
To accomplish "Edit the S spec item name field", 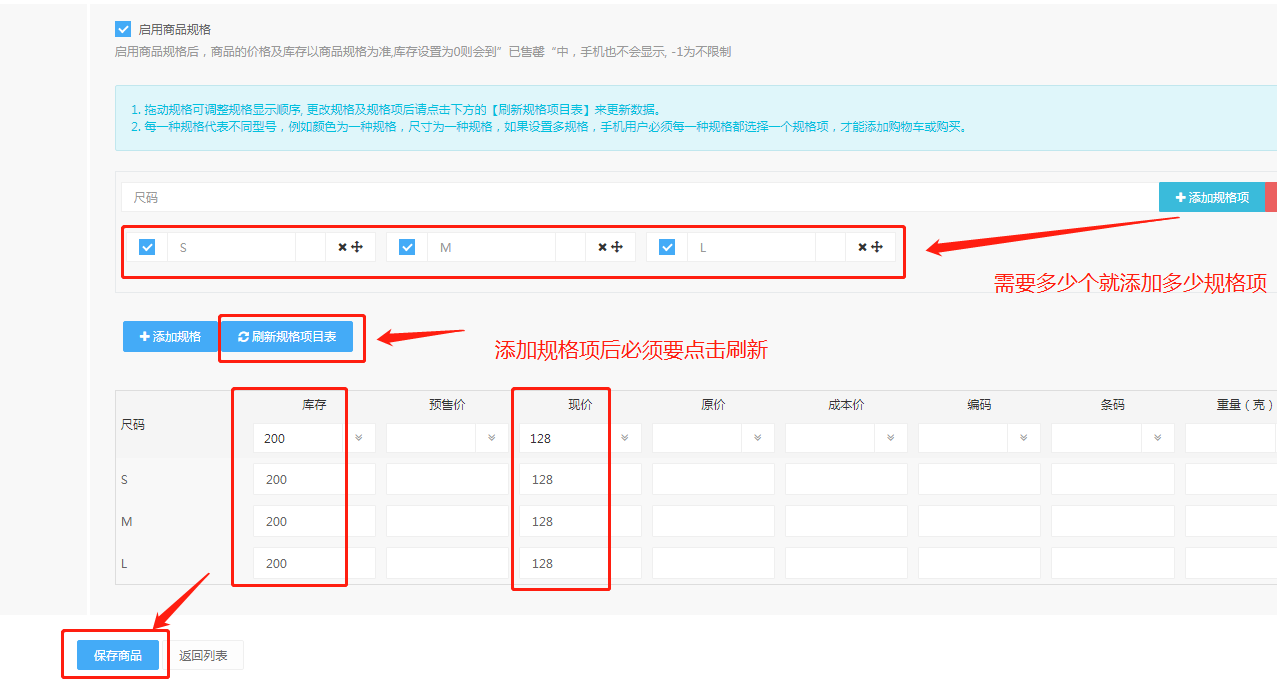I will pyautogui.click(x=231, y=247).
